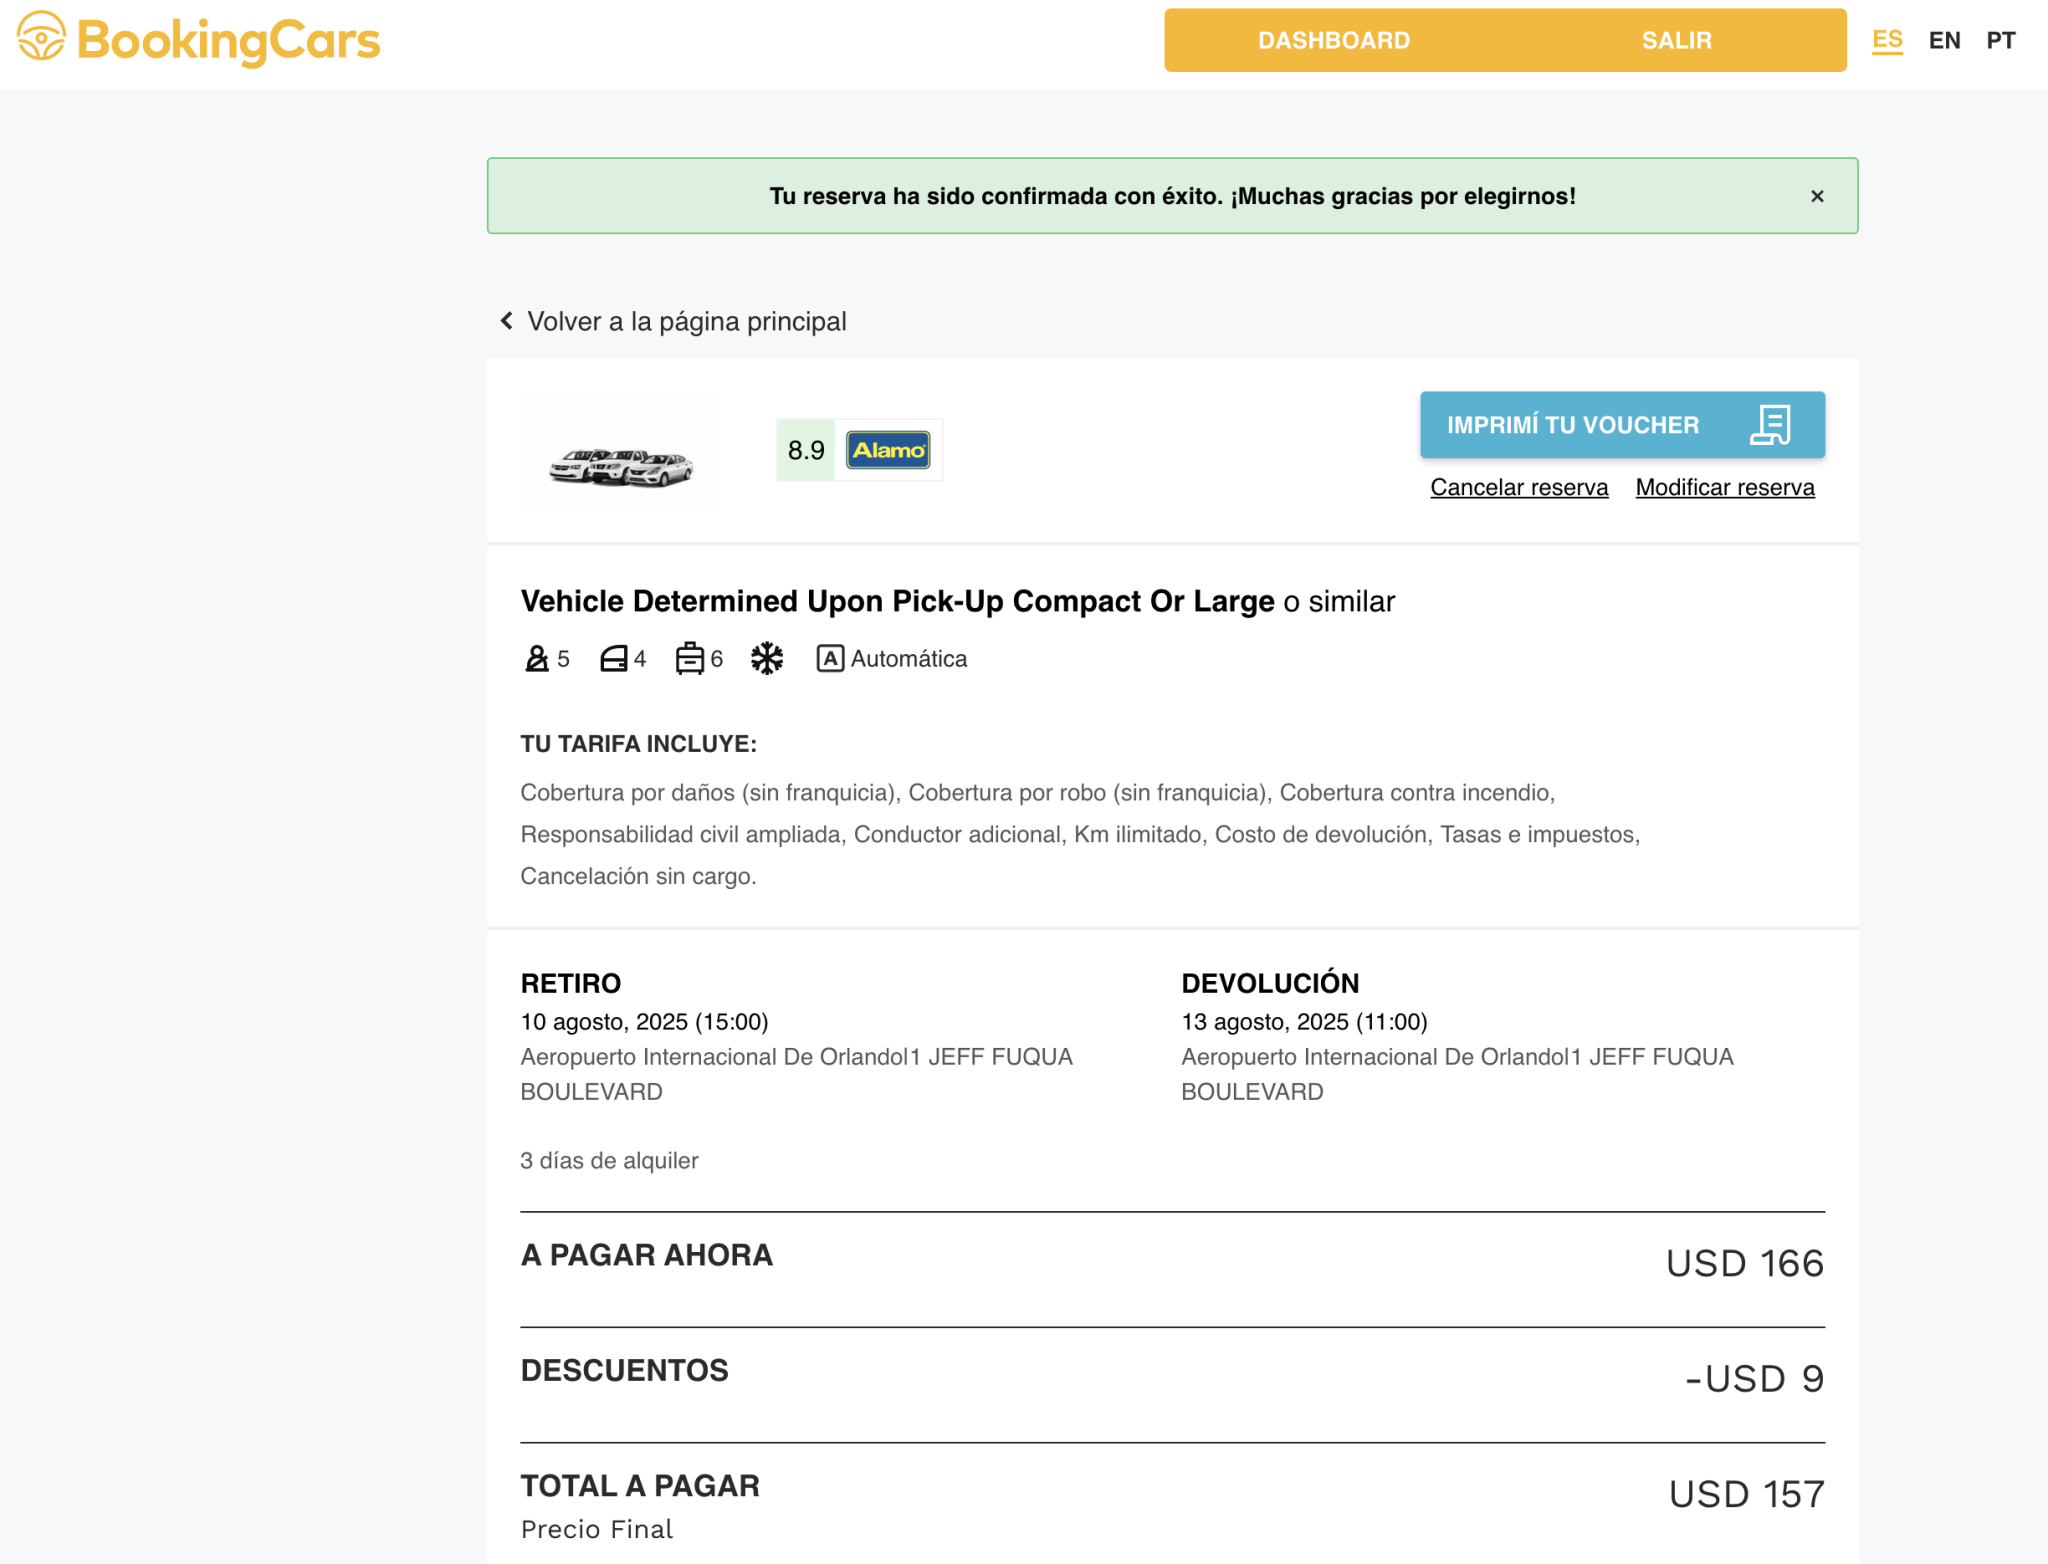The width and height of the screenshot is (2048, 1564).
Task: Click the Modificar reserva link
Action: click(1724, 487)
